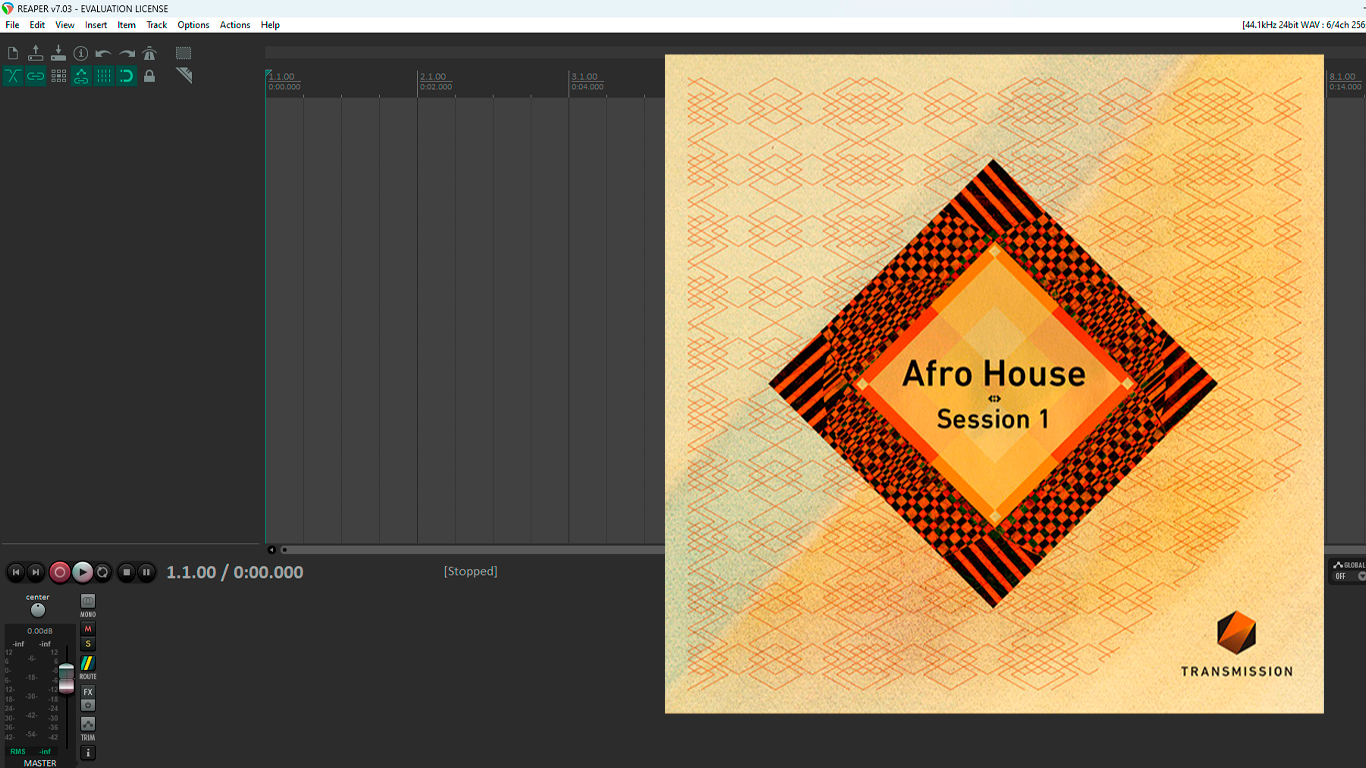Toggle item grouping chain-link icon
The height and width of the screenshot is (768, 1366).
click(36, 76)
